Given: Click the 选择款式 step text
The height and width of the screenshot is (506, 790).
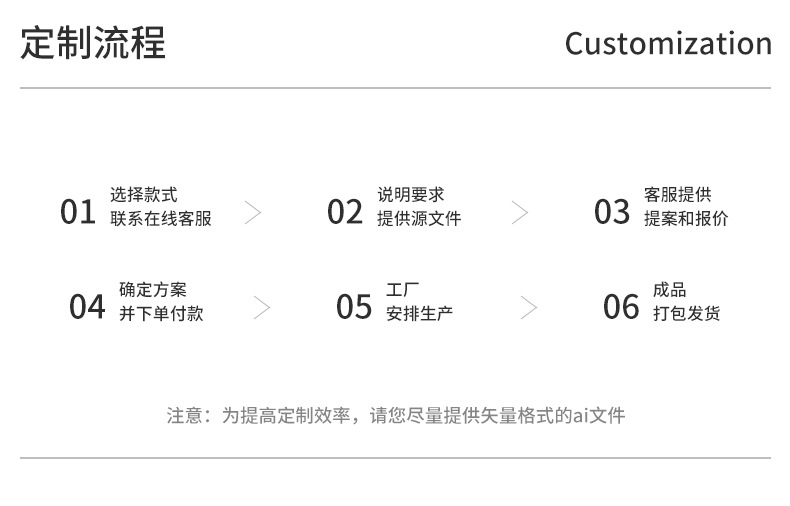Looking at the screenshot, I should pos(144,195).
